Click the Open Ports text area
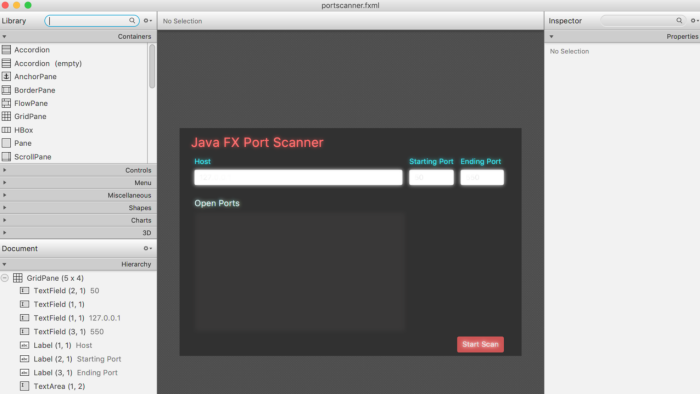This screenshot has width=700, height=394. coord(300,271)
